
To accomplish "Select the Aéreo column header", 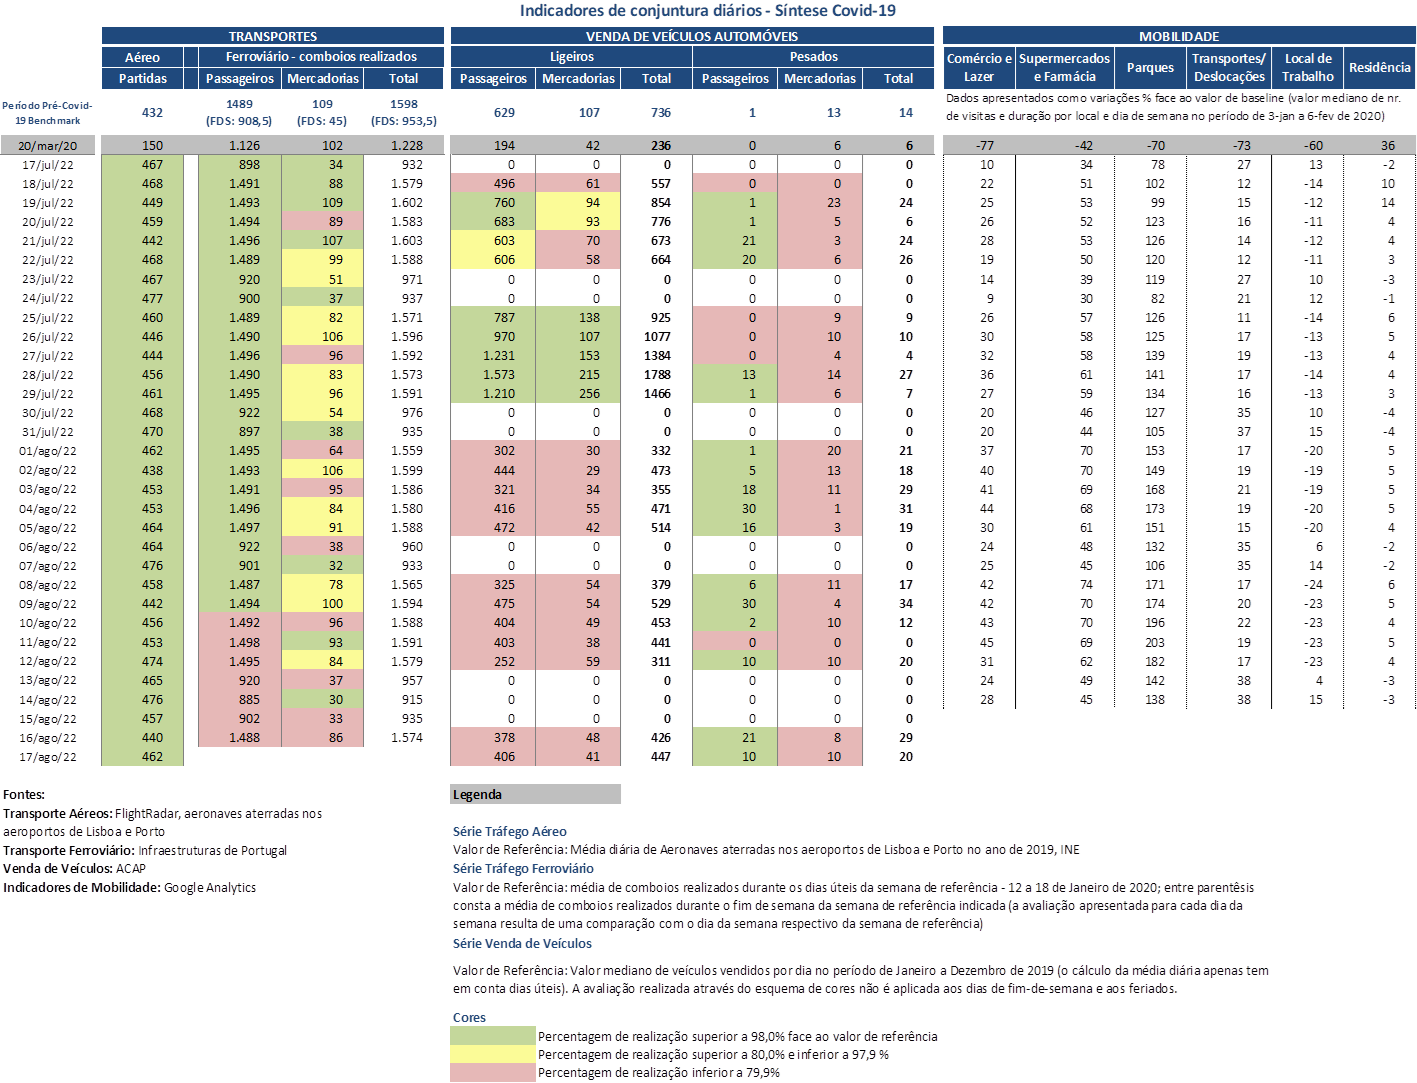I will [143, 57].
